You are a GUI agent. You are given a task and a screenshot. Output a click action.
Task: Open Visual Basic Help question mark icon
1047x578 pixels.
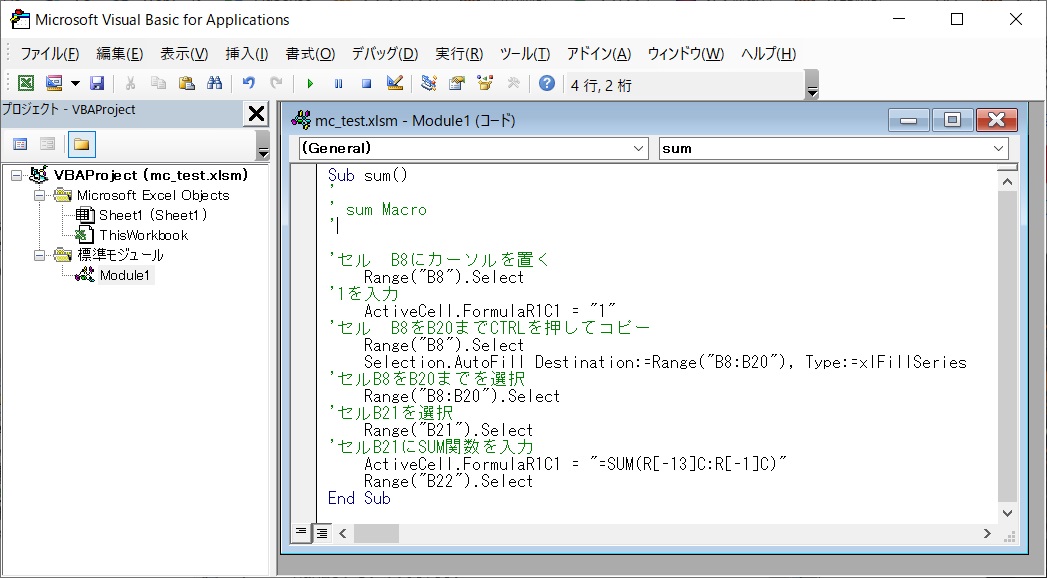pyautogui.click(x=546, y=83)
